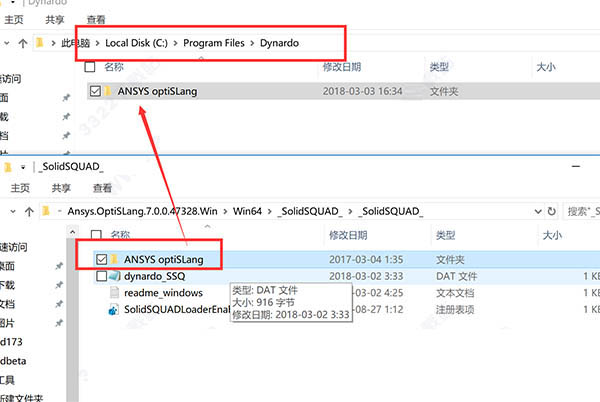Minimize the _SolidSQUAD_ window
The height and width of the screenshot is (402, 600).
(576, 166)
